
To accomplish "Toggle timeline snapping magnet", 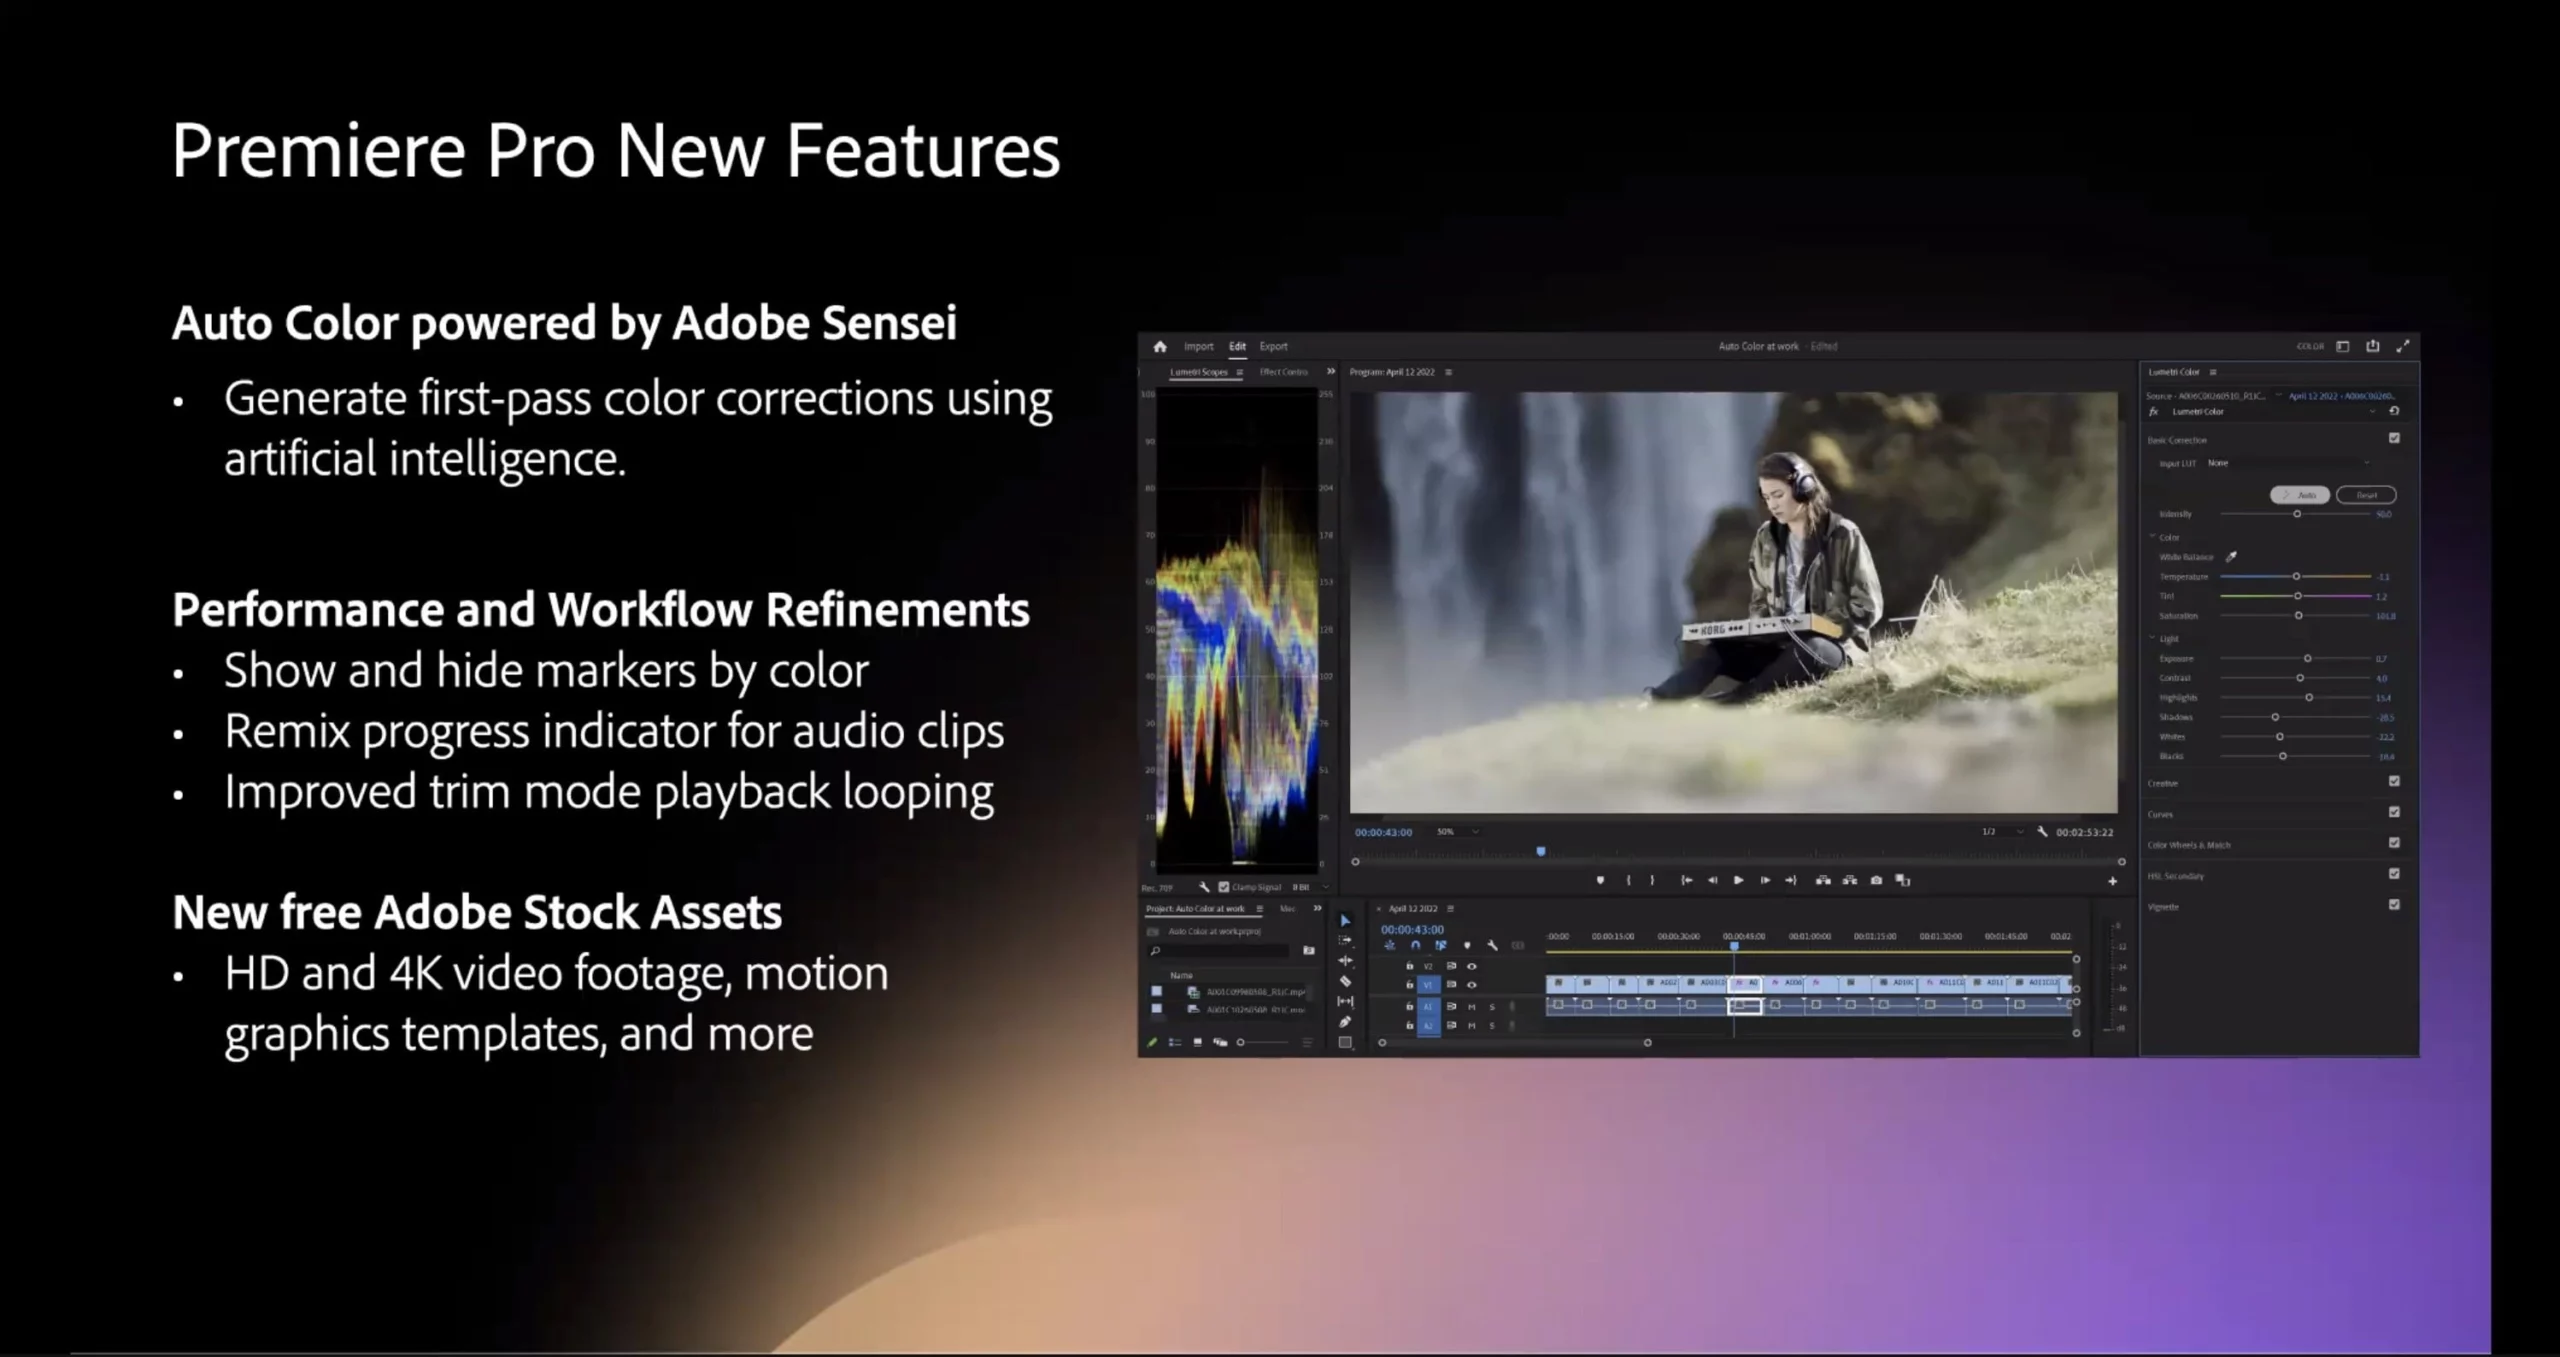I will 1415,945.
